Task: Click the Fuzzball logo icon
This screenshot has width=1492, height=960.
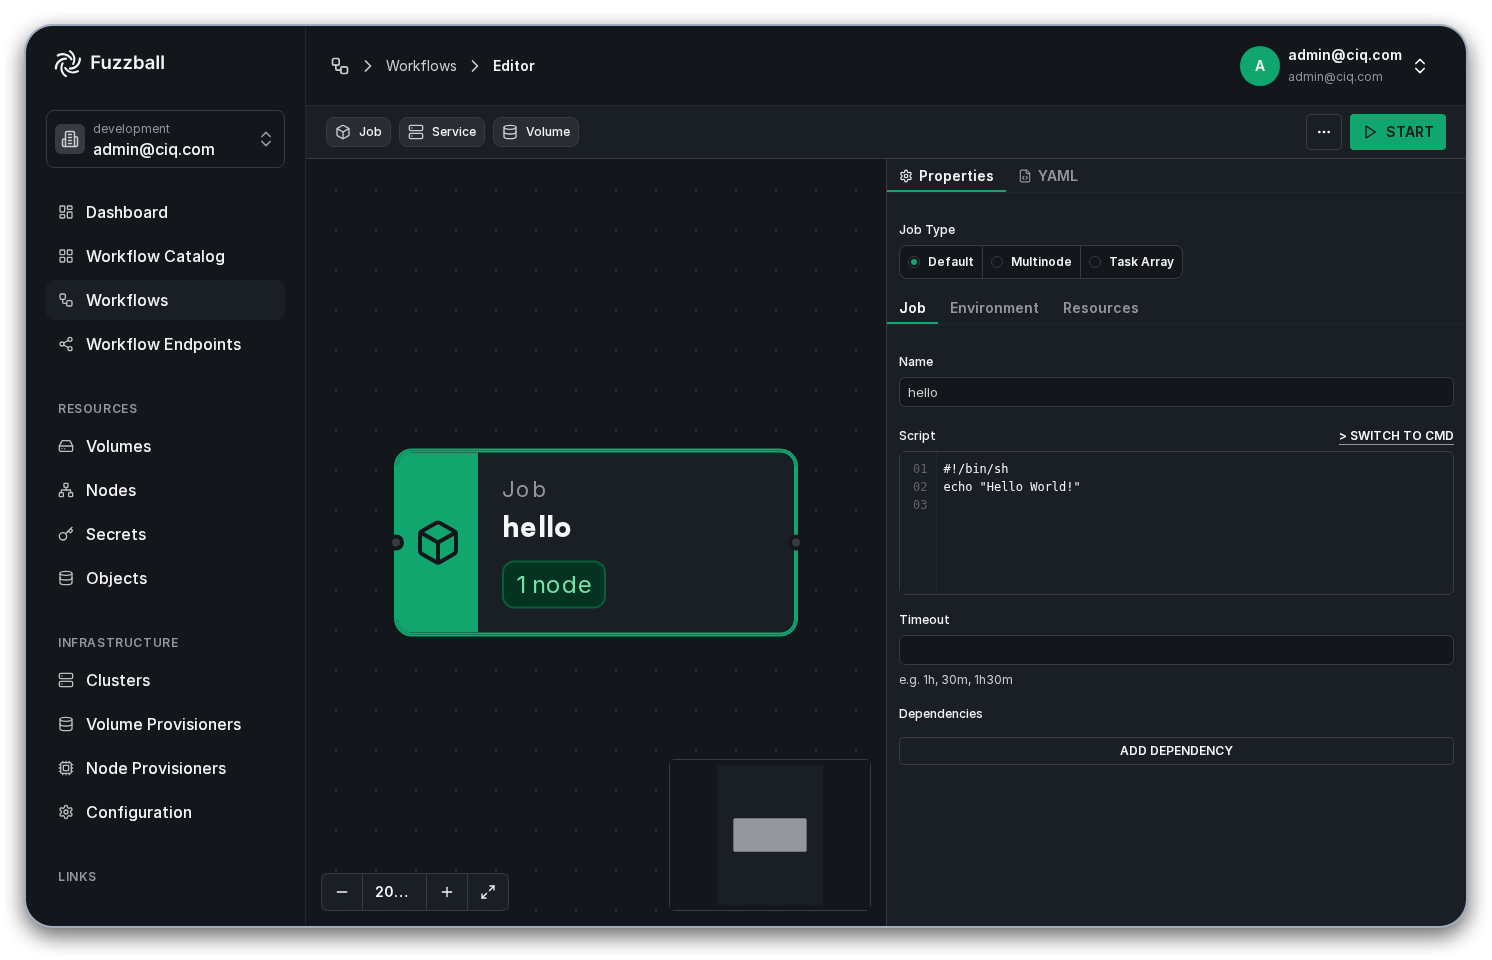Action: (67, 63)
